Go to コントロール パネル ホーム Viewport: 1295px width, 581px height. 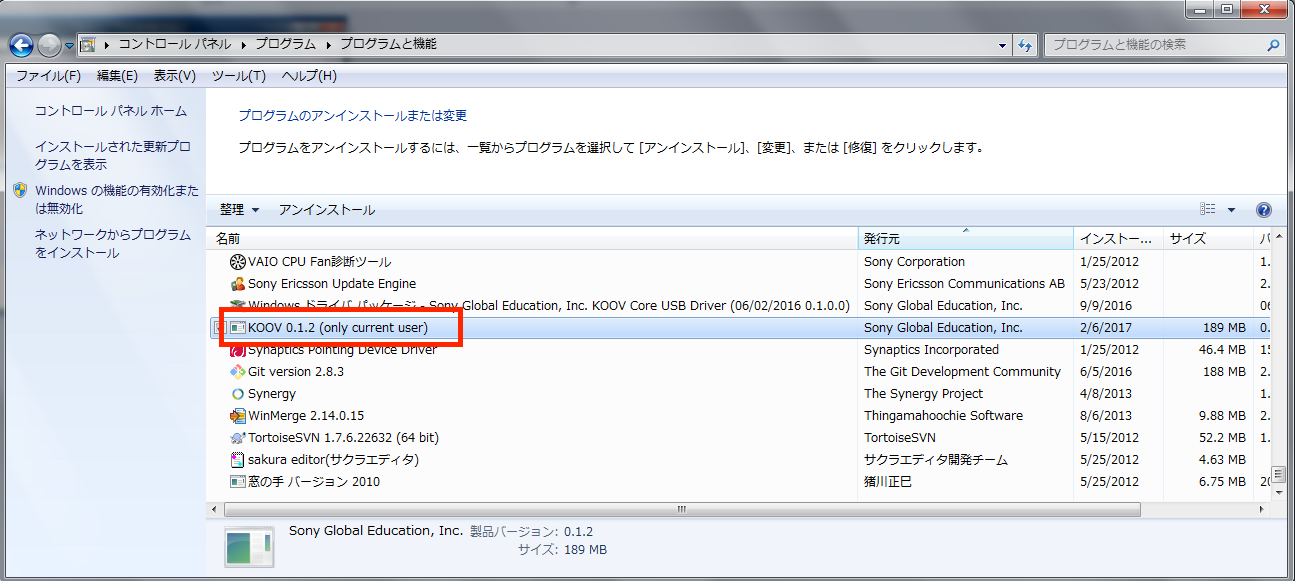pyautogui.click(x=111, y=111)
